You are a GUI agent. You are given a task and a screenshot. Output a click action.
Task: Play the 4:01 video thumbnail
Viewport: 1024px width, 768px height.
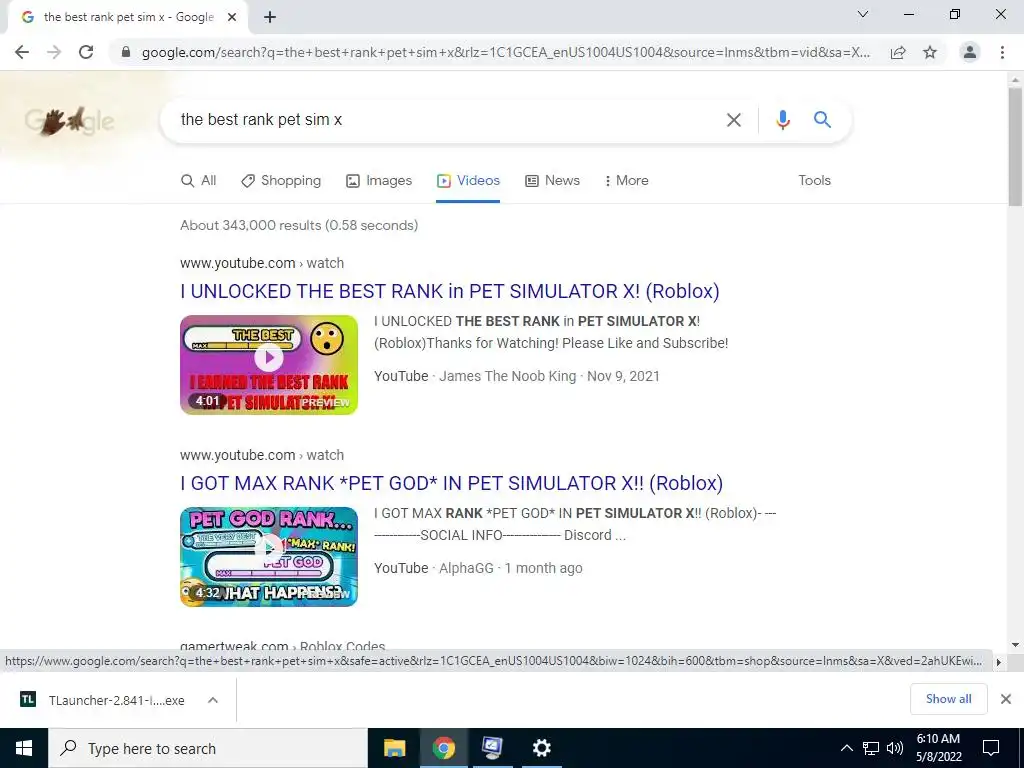(269, 365)
